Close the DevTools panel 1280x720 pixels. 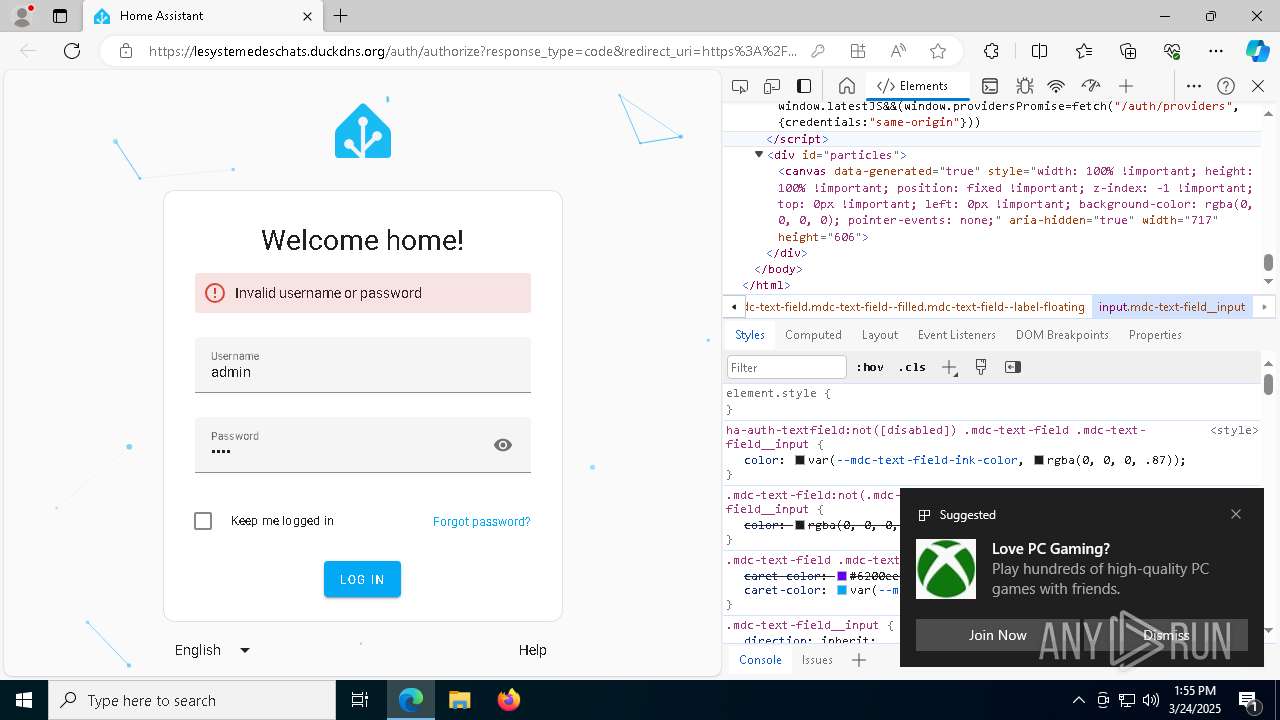click(x=1258, y=86)
